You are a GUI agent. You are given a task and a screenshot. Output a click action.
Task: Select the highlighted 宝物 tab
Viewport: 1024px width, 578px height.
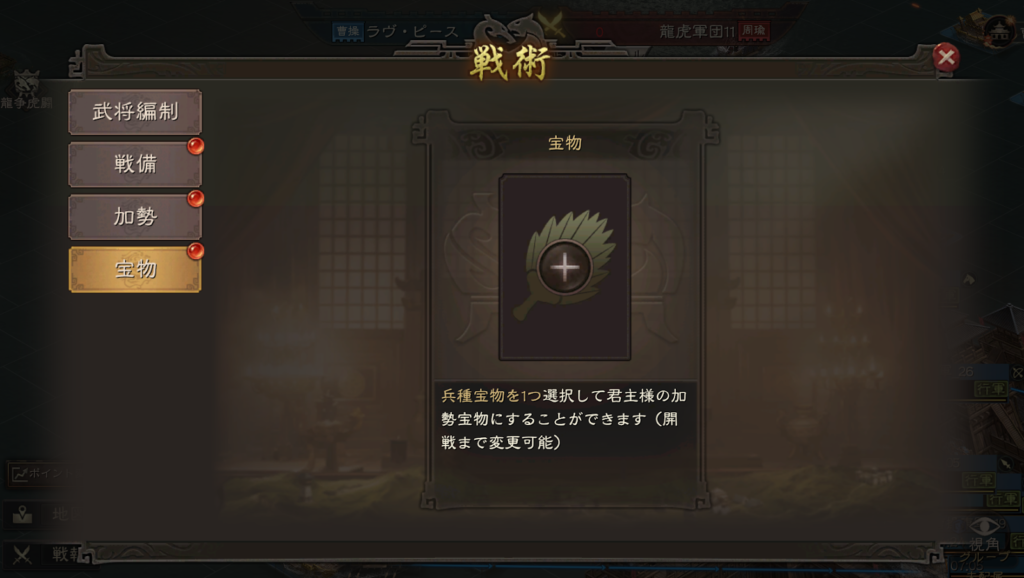(x=135, y=269)
